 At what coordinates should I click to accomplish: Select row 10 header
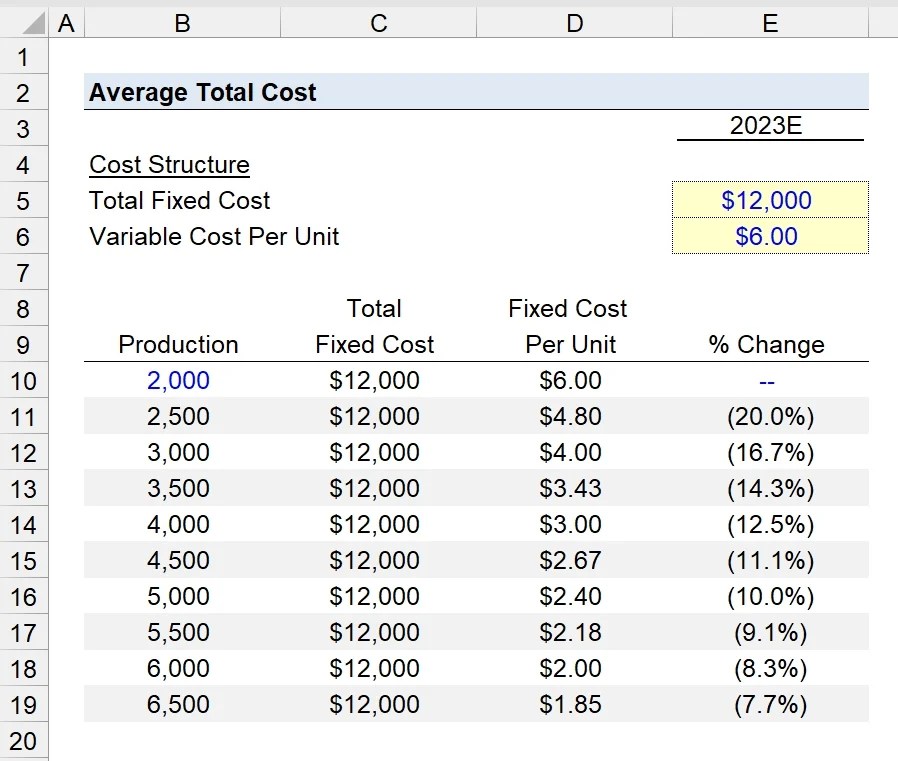click(x=23, y=381)
